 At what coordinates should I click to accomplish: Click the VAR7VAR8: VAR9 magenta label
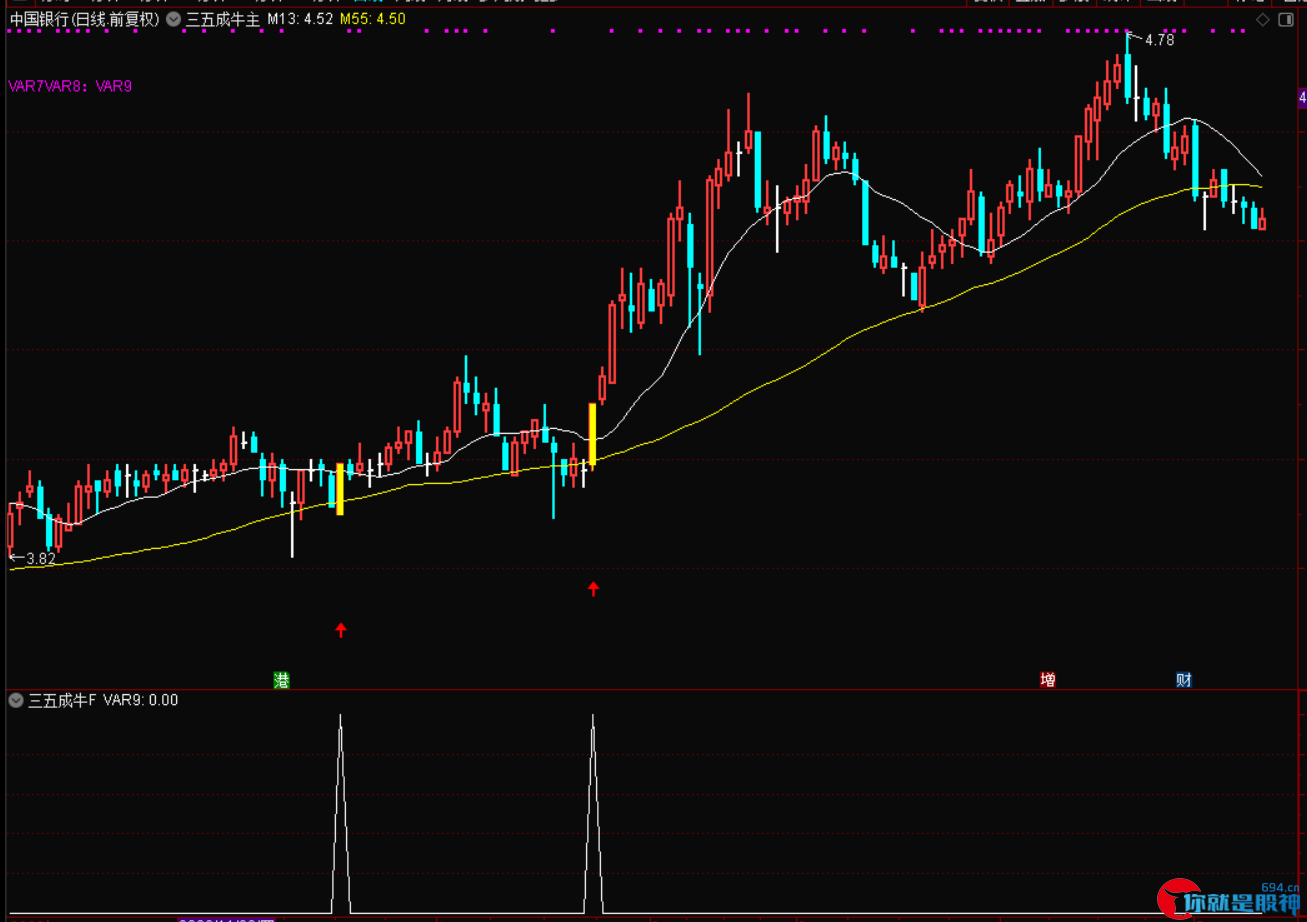pos(70,87)
